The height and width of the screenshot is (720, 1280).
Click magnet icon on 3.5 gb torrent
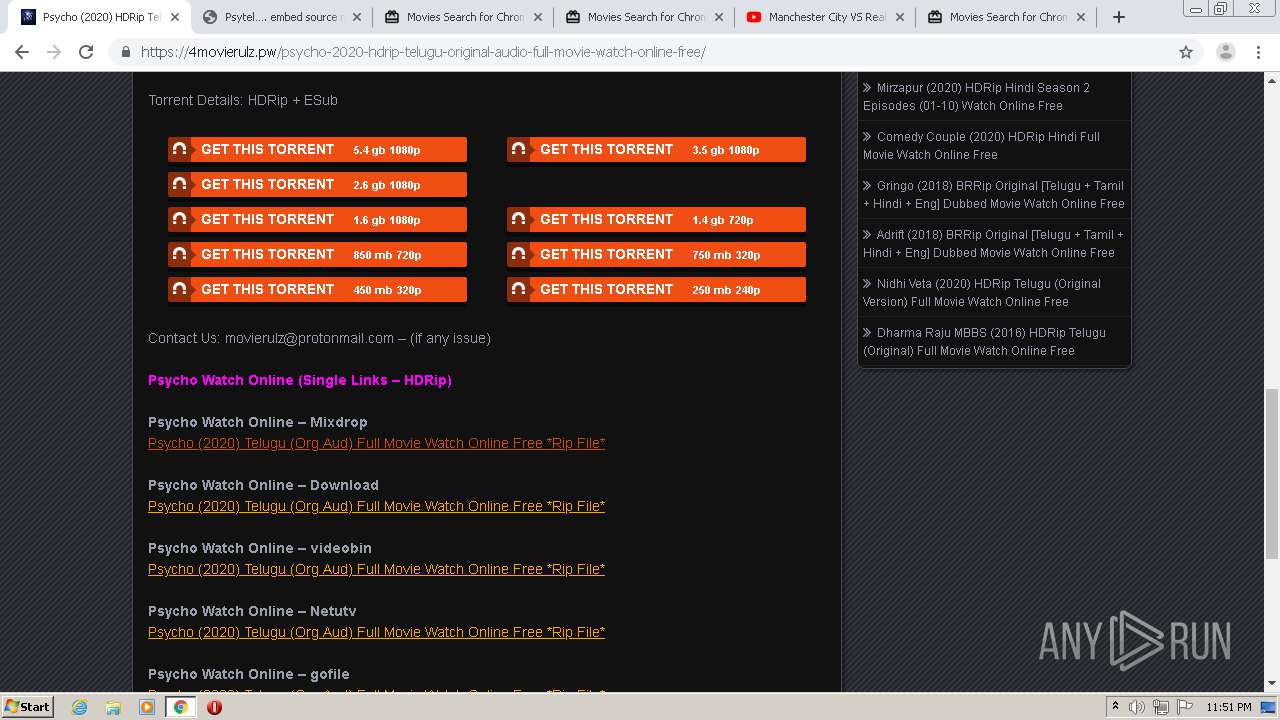(518, 150)
